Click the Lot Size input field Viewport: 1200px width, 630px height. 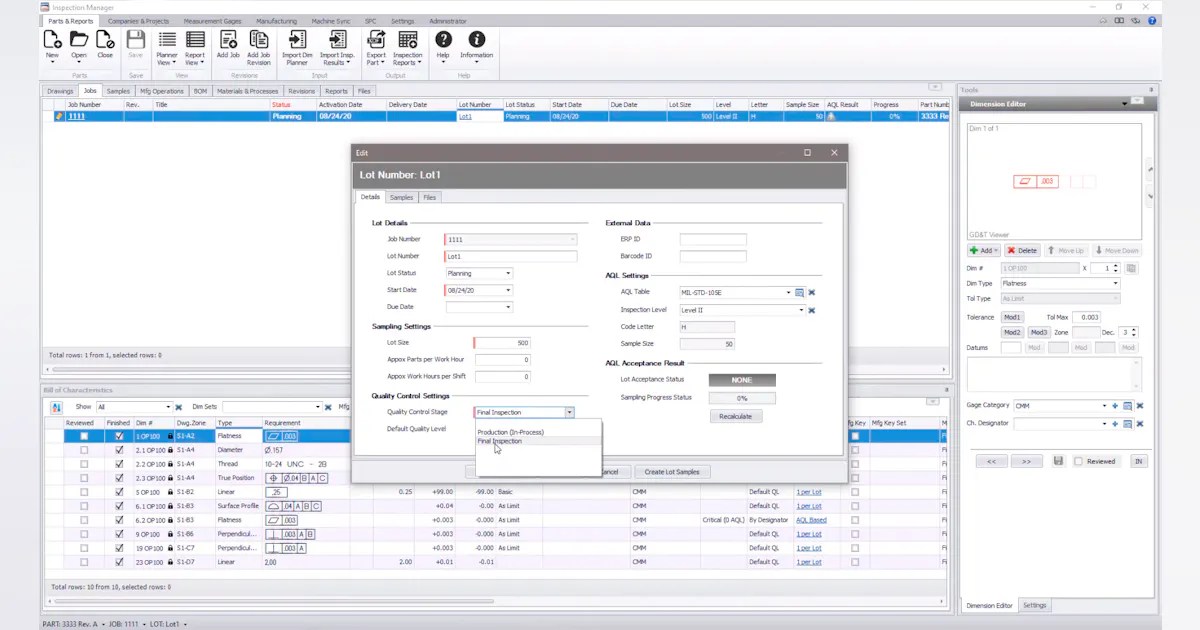[502, 342]
